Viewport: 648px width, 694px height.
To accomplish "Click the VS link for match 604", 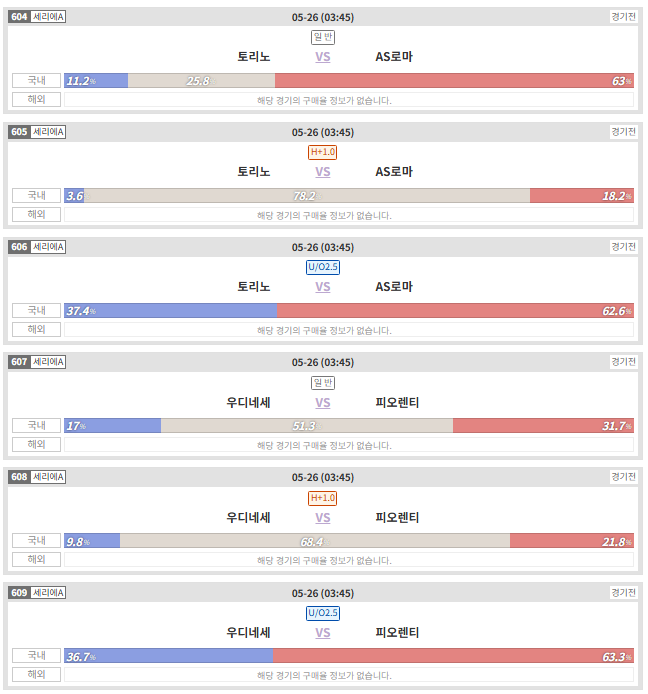I will (x=323, y=57).
